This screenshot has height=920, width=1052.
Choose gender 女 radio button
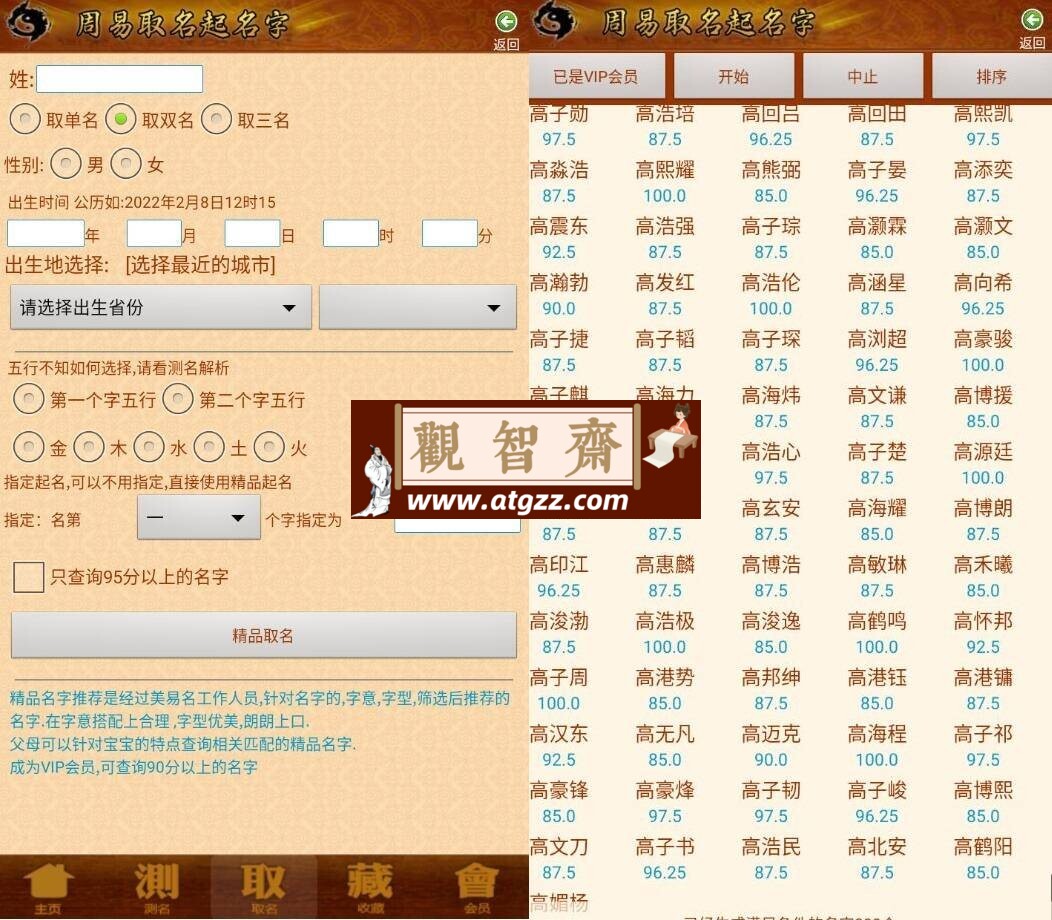tap(125, 164)
